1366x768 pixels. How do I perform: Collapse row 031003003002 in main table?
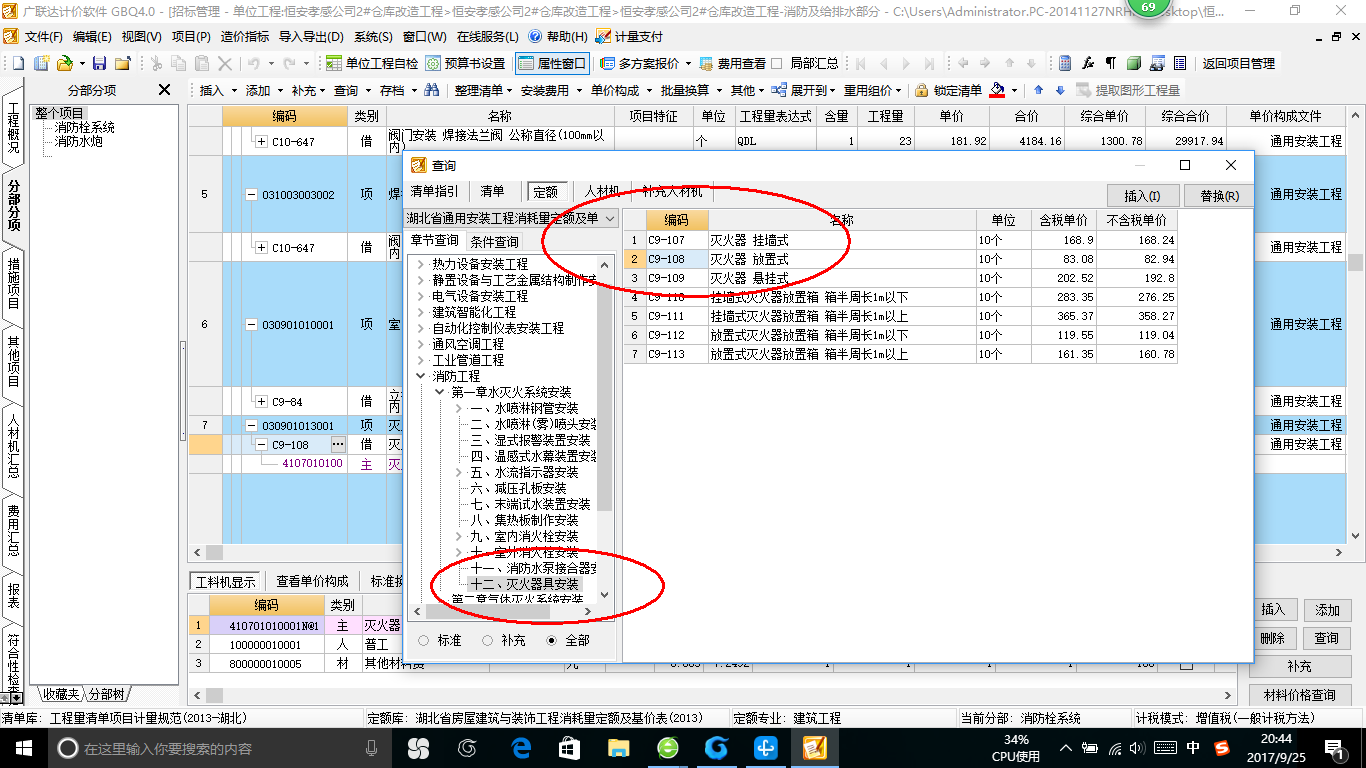[251, 195]
